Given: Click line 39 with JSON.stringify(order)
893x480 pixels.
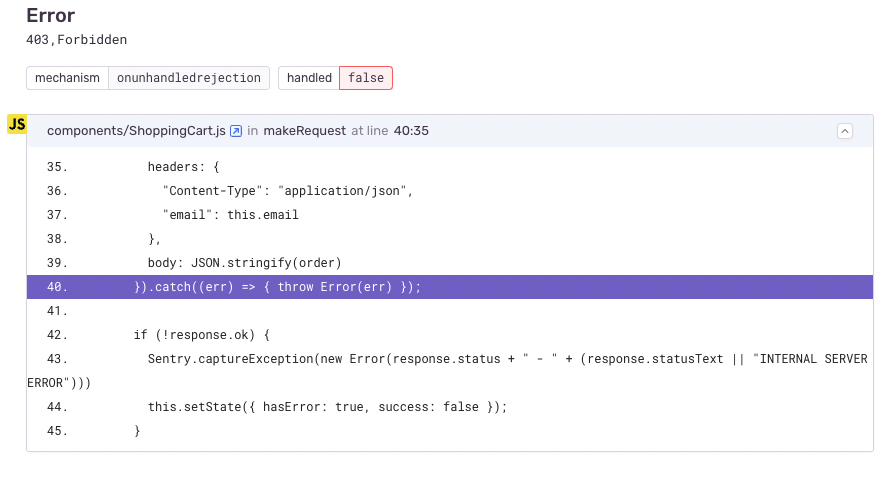Looking at the screenshot, I should pyautogui.click(x=244, y=263).
